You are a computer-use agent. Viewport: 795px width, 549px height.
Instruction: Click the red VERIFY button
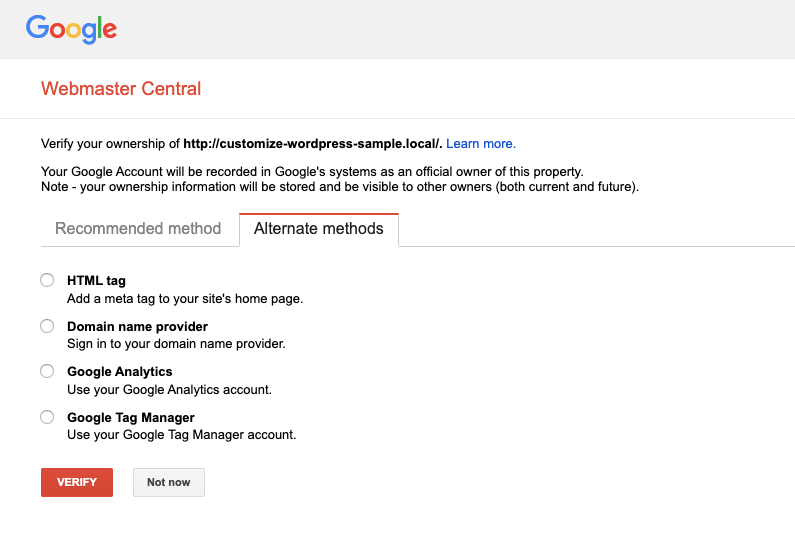tap(77, 482)
